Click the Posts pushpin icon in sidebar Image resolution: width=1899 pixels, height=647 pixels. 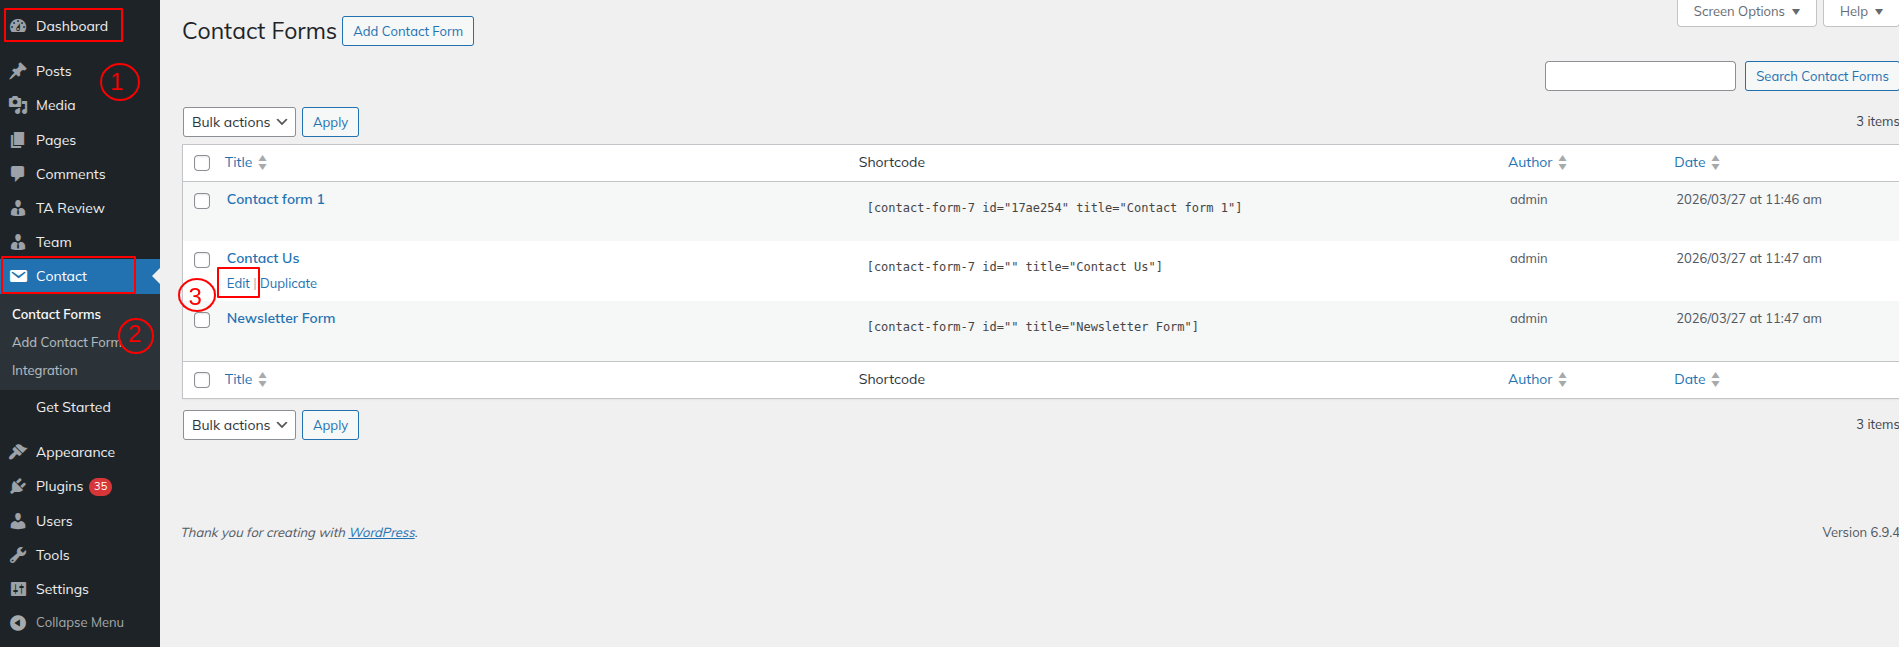pos(18,71)
